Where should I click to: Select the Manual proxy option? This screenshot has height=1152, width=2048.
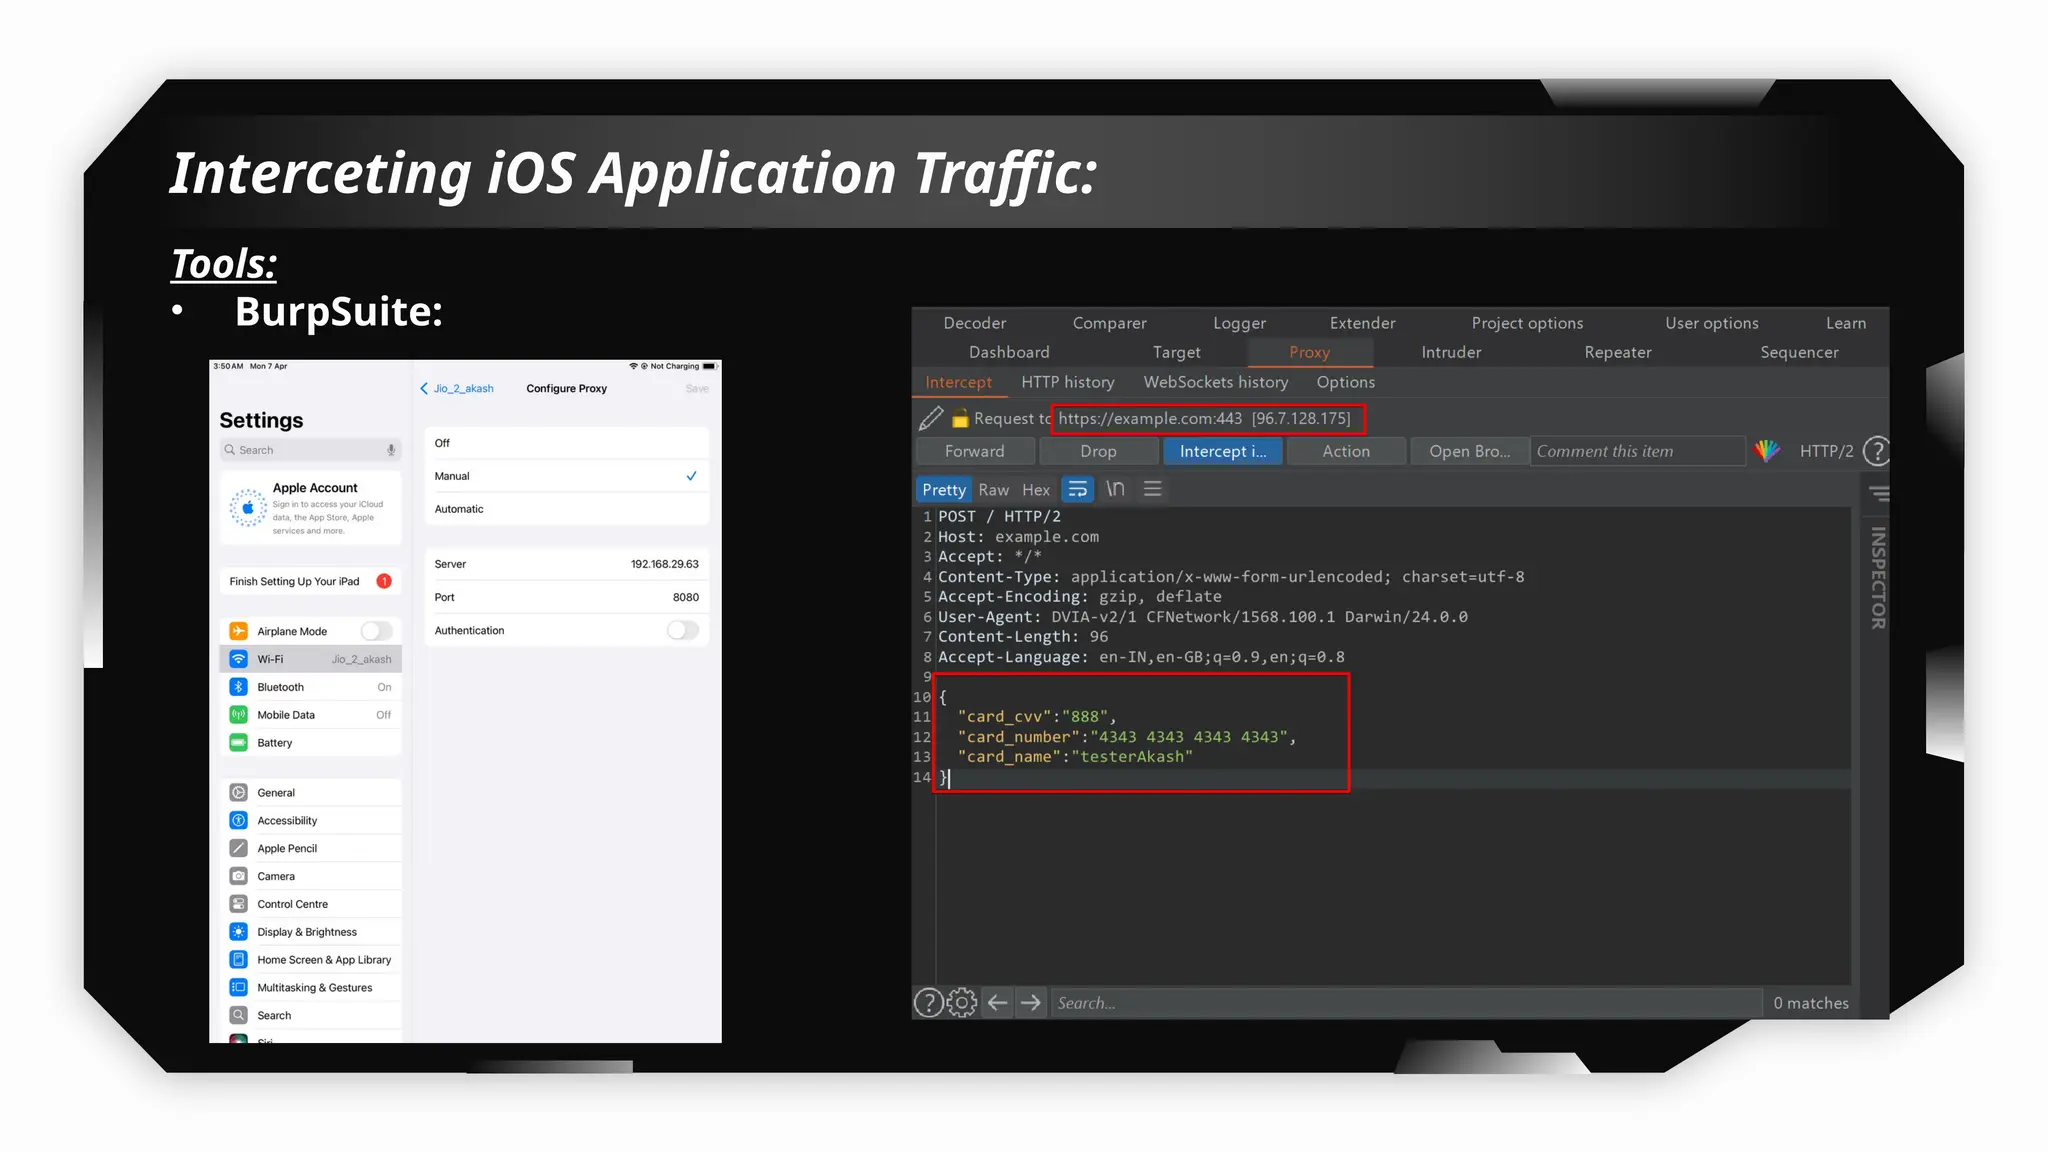(566, 476)
